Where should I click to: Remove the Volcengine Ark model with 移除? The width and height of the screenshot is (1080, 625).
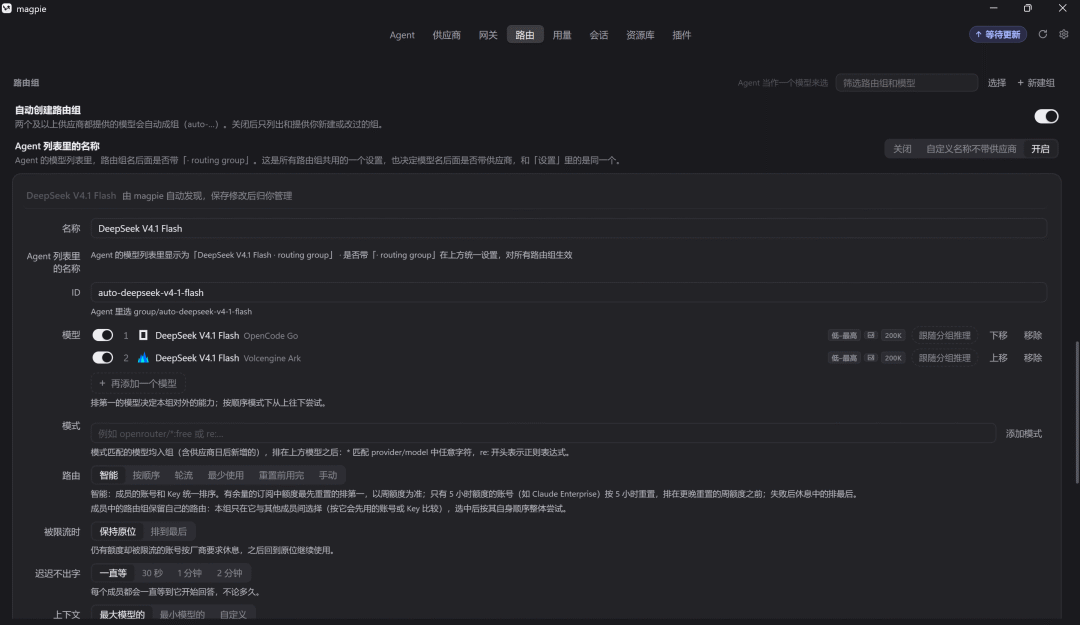1032,358
